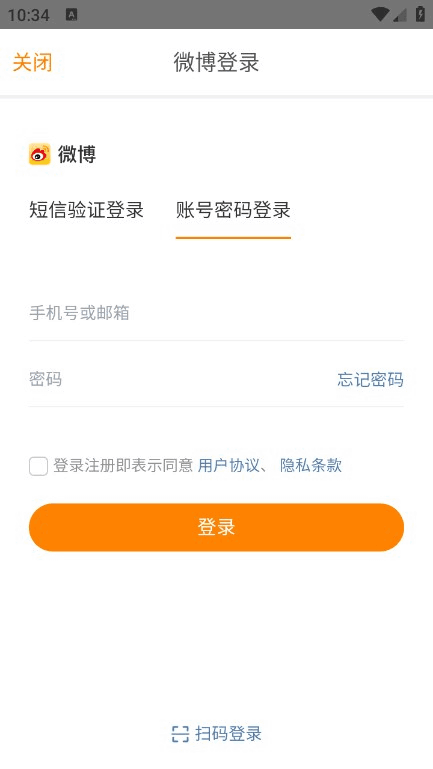Switch to 短信验证登录 tab
The image size is (433, 769).
tap(86, 210)
